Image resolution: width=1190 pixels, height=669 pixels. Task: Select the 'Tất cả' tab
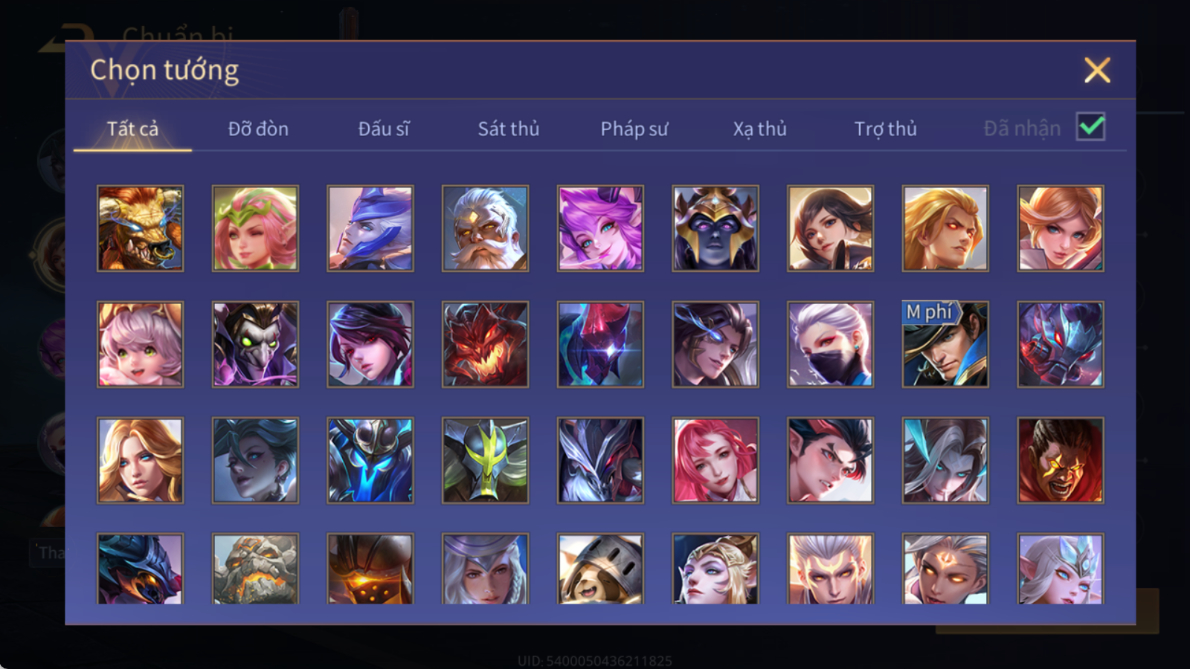133,129
